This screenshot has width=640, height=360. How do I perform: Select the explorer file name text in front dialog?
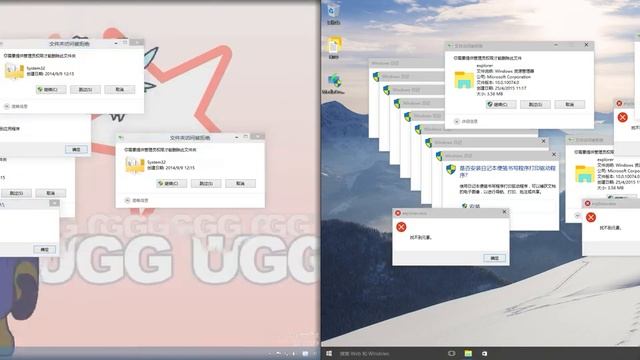485,65
